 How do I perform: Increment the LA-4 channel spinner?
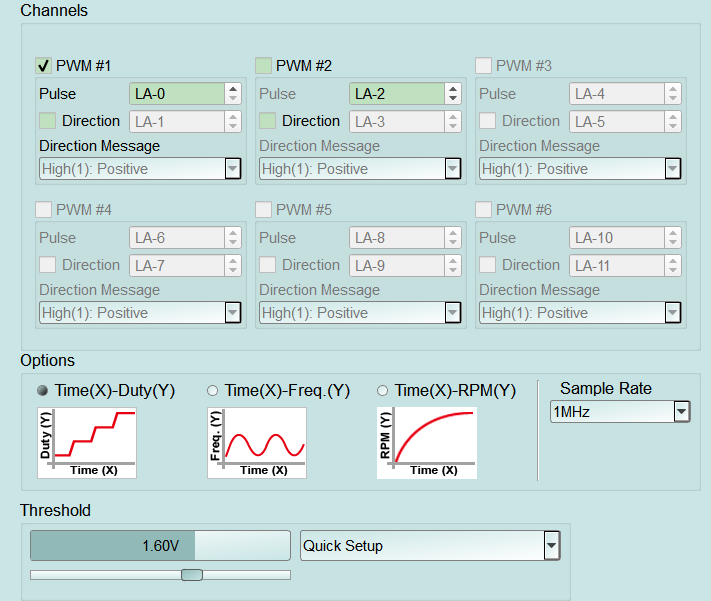coord(673,88)
